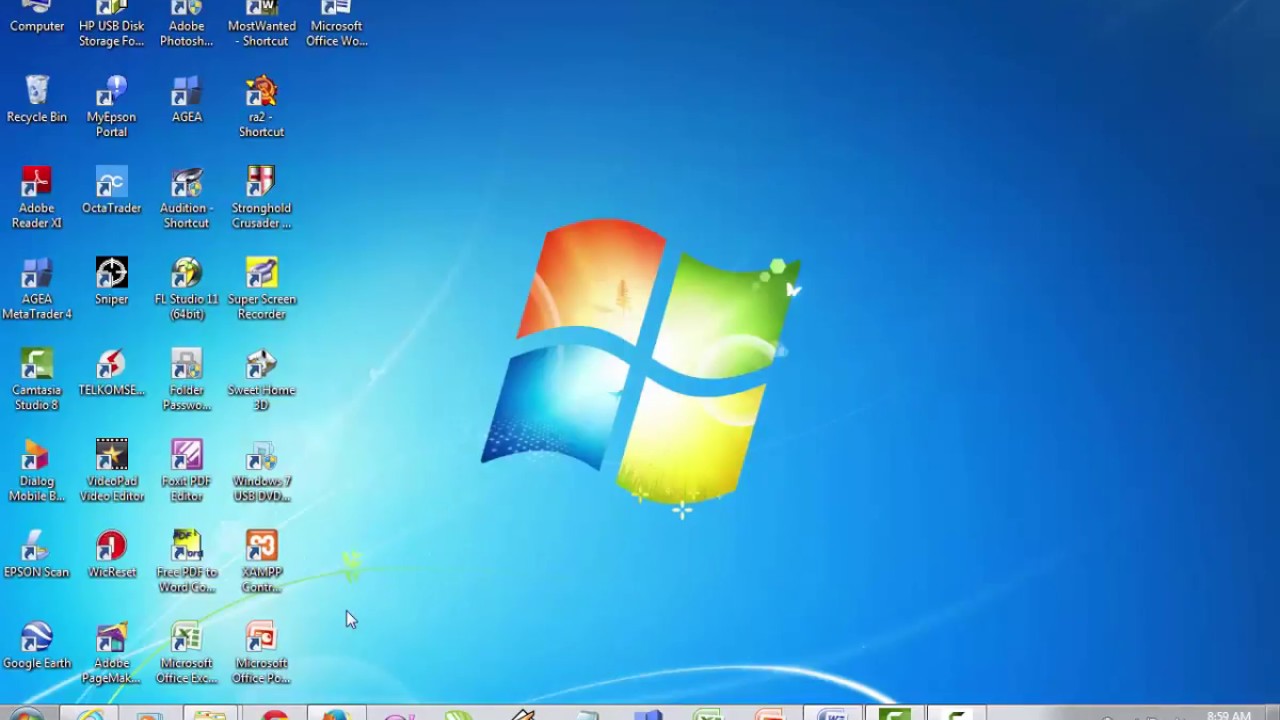Select the OctaTrader desktop icon
Screen dimensions: 1280x720
(111, 190)
